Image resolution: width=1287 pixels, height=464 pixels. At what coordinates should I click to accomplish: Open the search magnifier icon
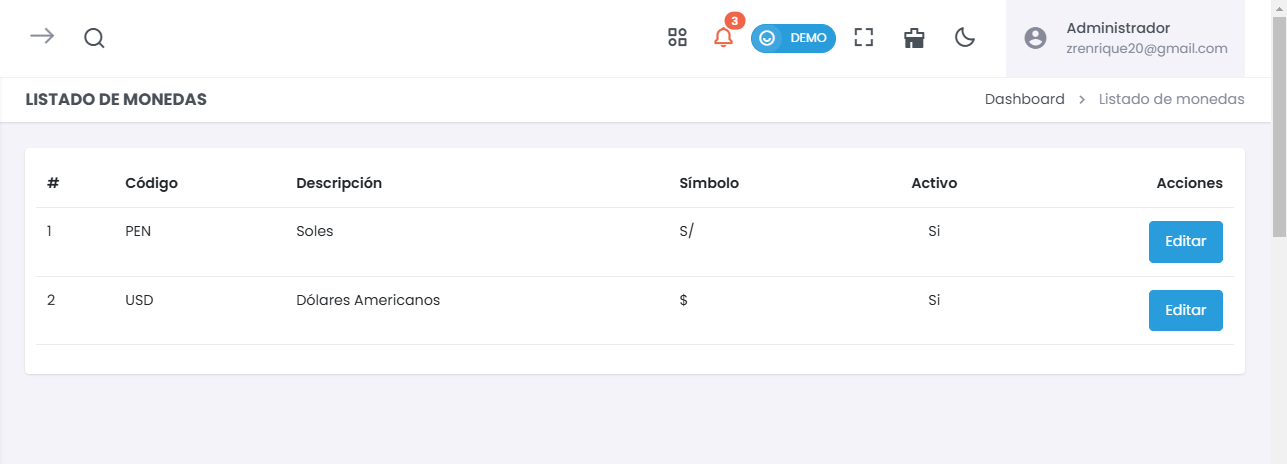[x=94, y=38]
